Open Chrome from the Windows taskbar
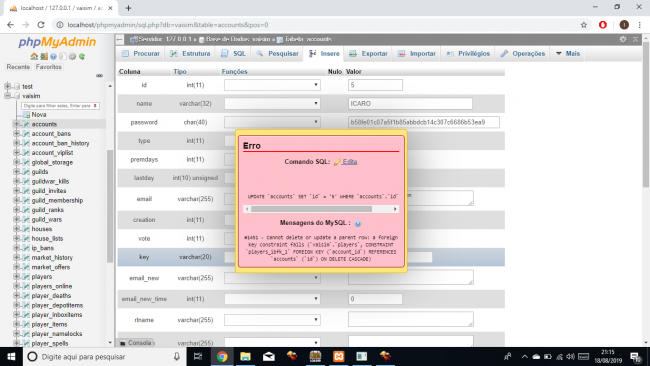Screen dimensions: 650x366 click(222, 356)
